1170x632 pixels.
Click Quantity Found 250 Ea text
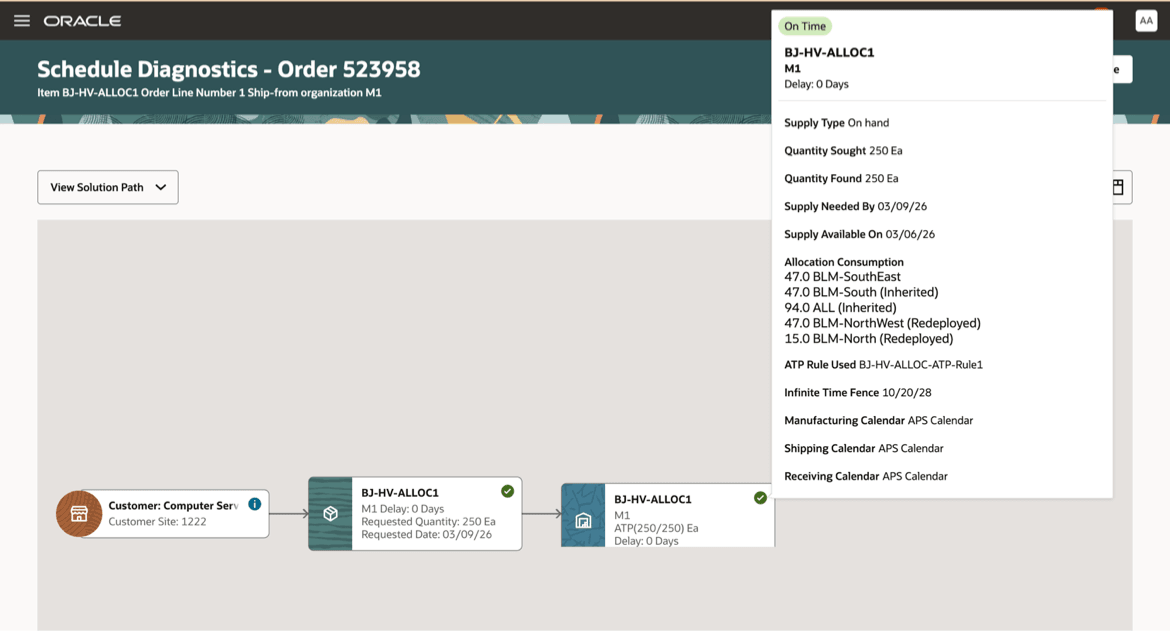841,178
